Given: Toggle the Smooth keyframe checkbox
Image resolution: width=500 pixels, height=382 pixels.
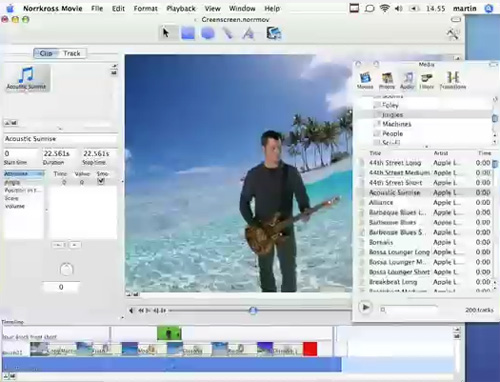Looking at the screenshot, I should point(101,181).
